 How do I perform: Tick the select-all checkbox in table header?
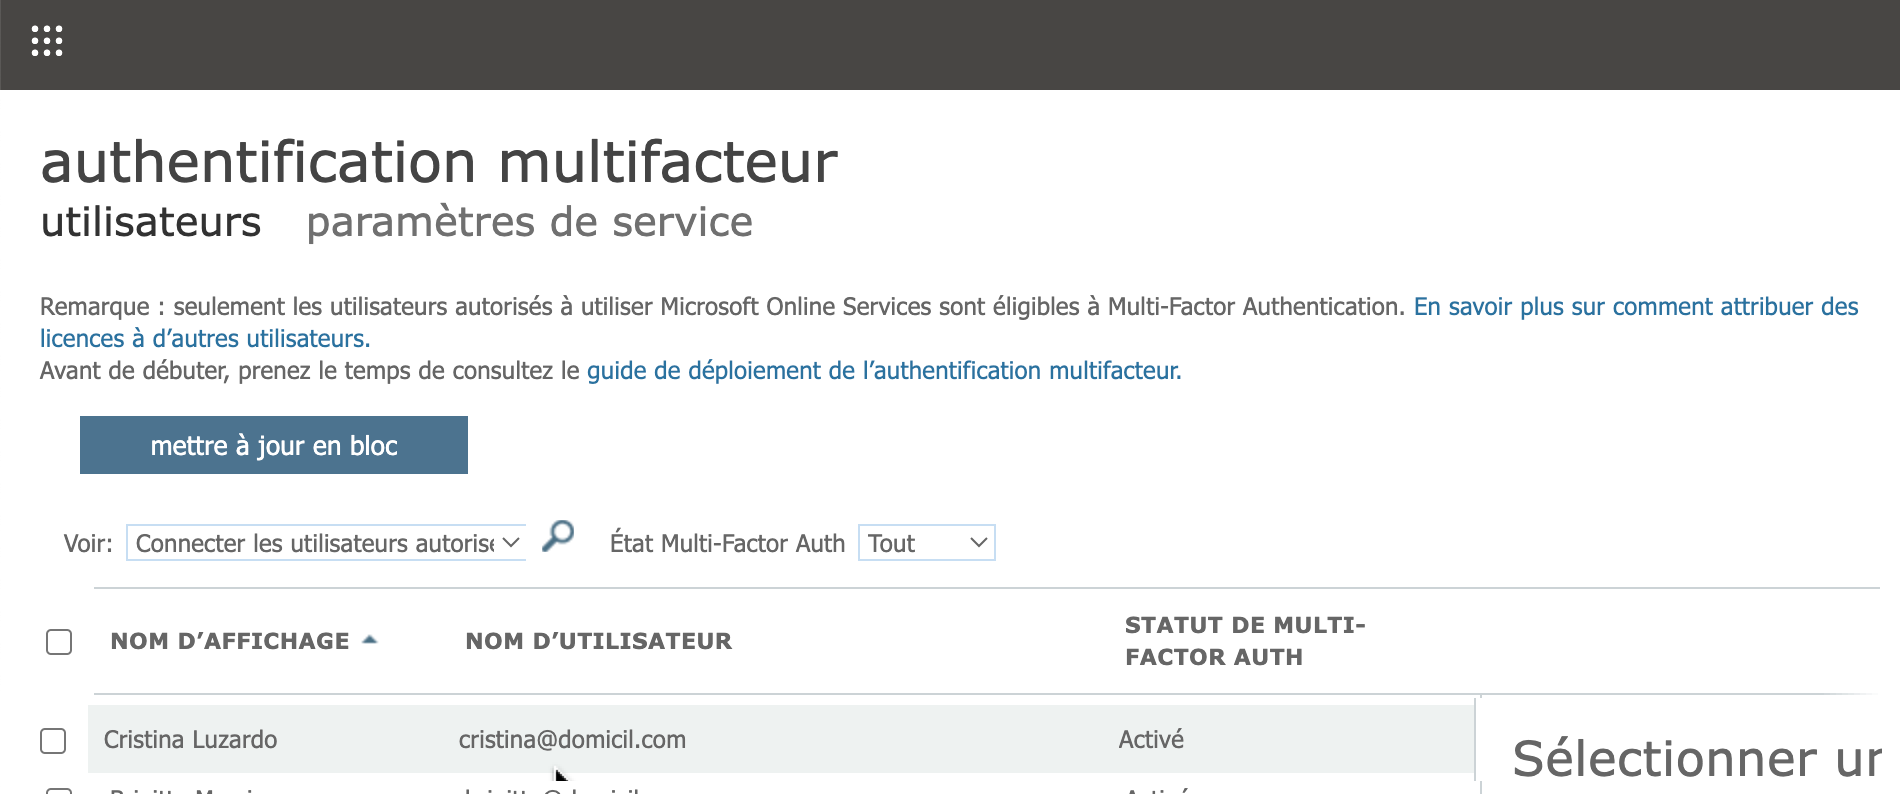59,642
